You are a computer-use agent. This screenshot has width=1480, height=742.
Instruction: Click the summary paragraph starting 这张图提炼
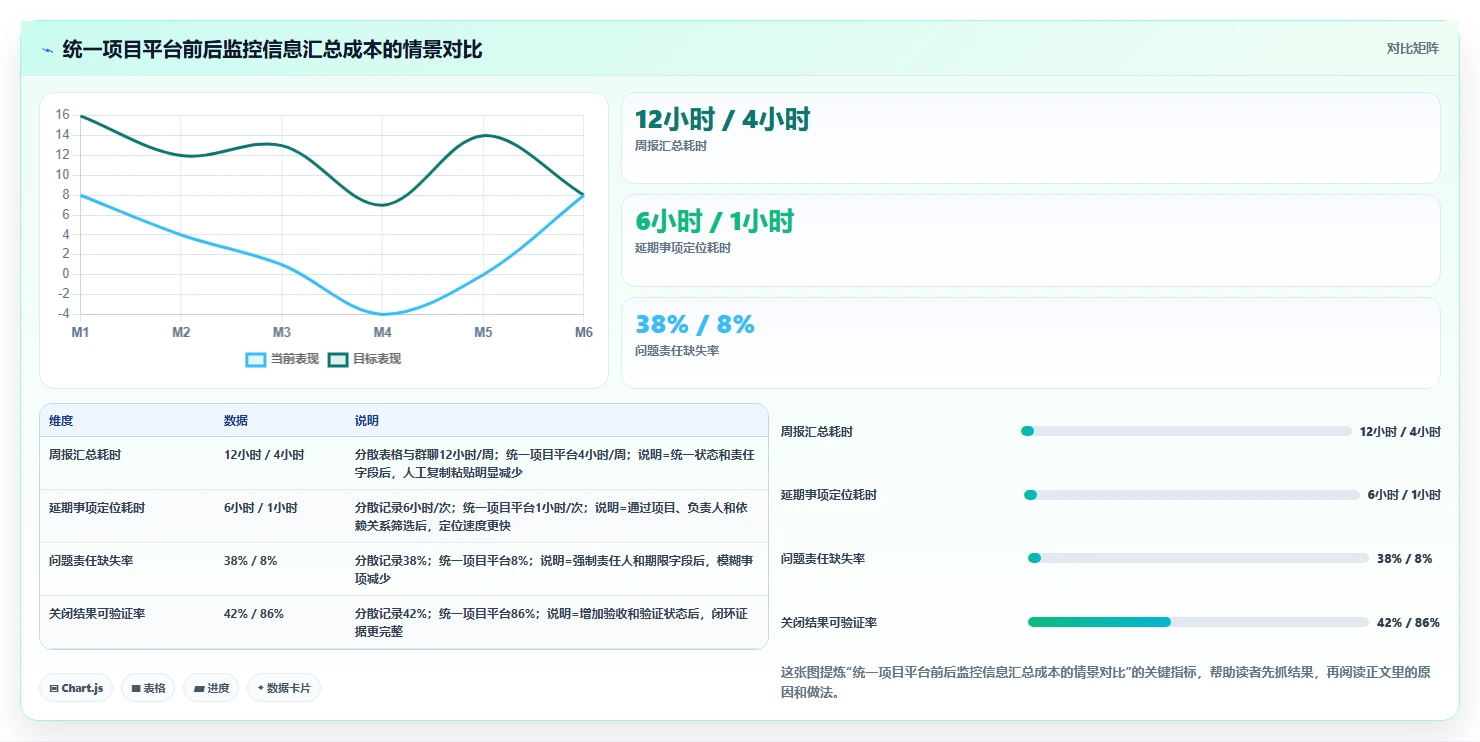(x=1105, y=682)
